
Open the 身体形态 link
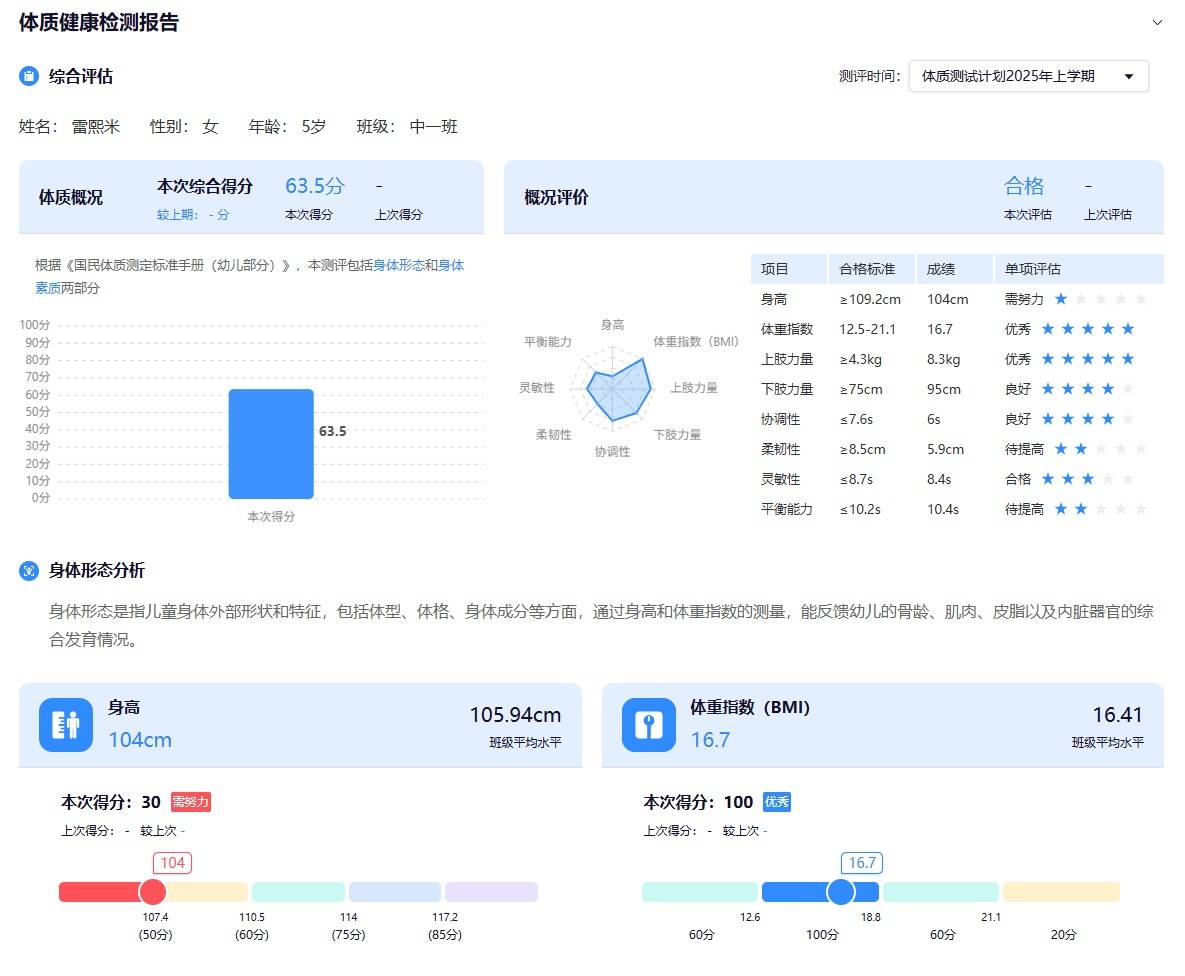[x=399, y=266]
